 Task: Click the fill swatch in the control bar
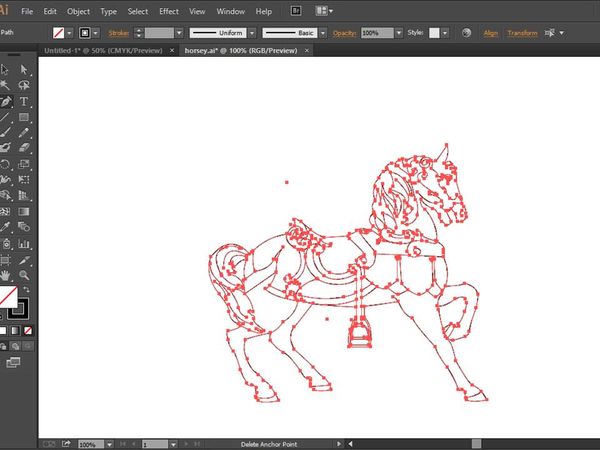[59, 33]
